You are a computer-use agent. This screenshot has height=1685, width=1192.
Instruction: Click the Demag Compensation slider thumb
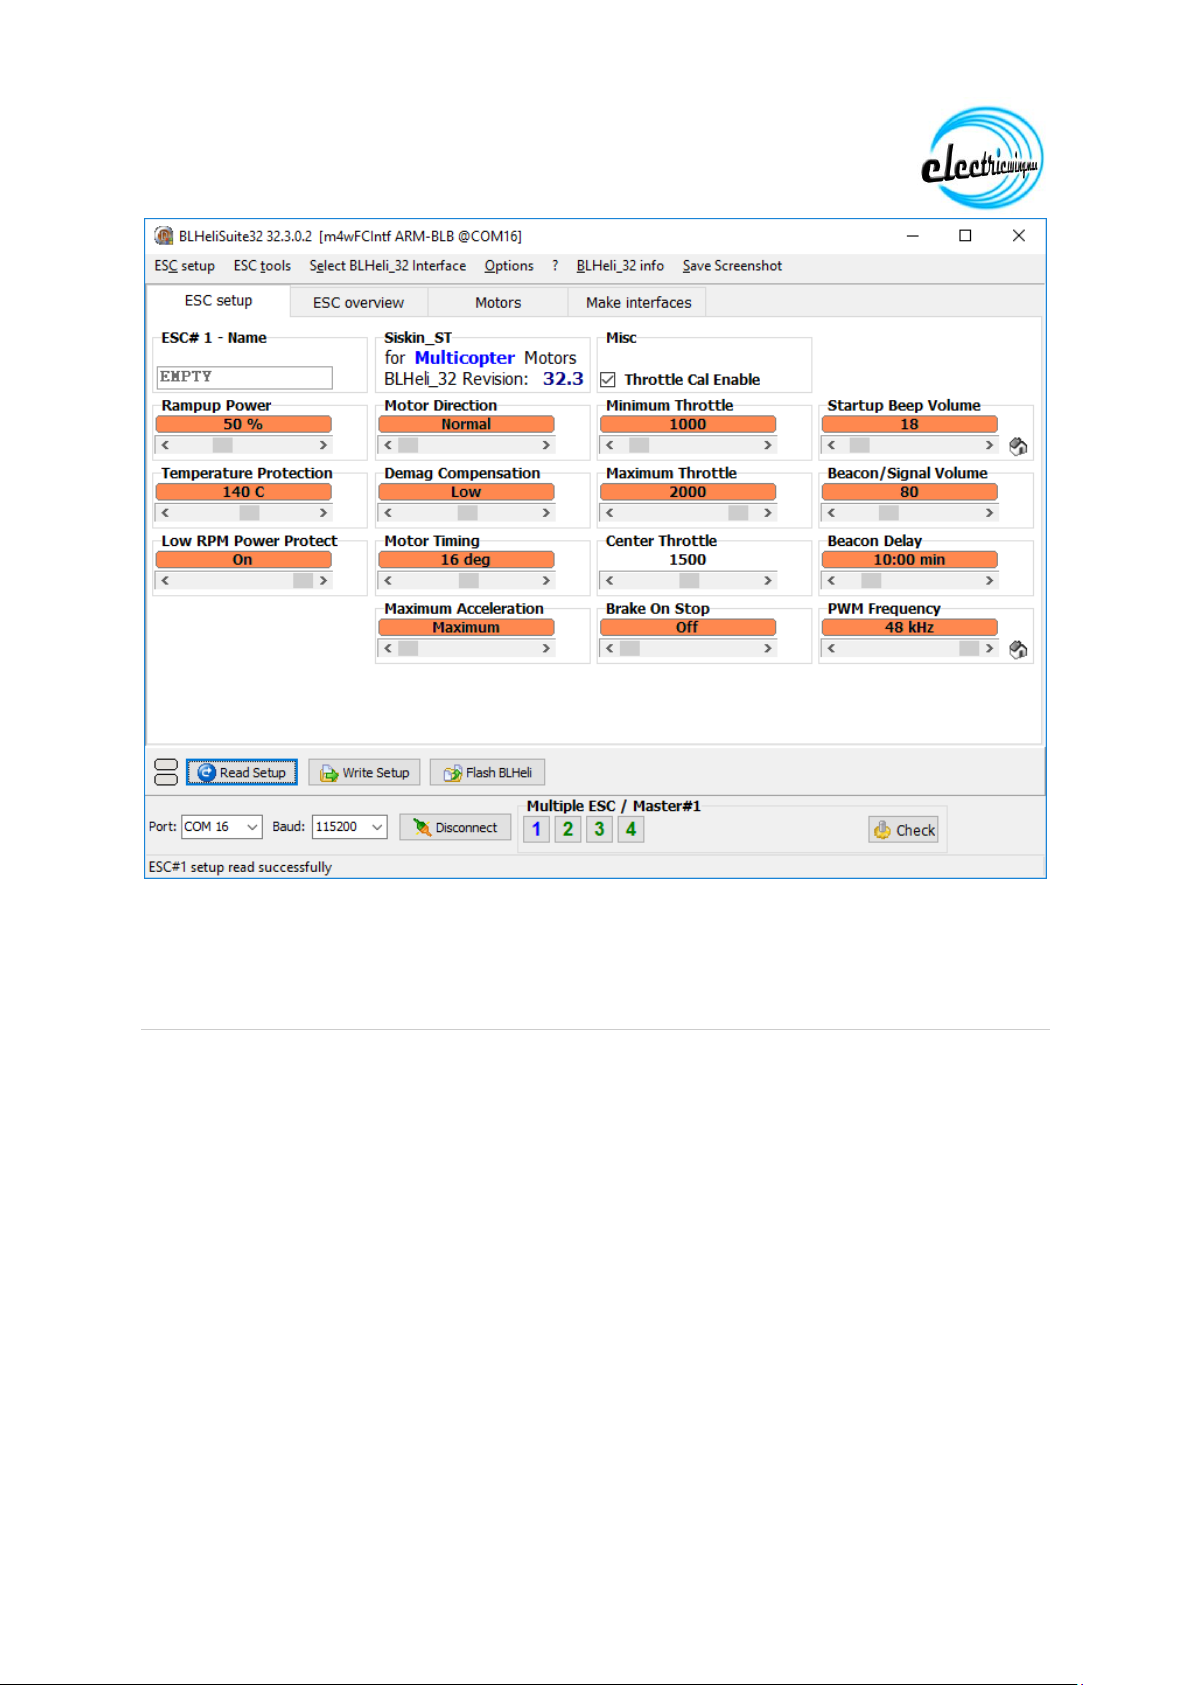(467, 513)
